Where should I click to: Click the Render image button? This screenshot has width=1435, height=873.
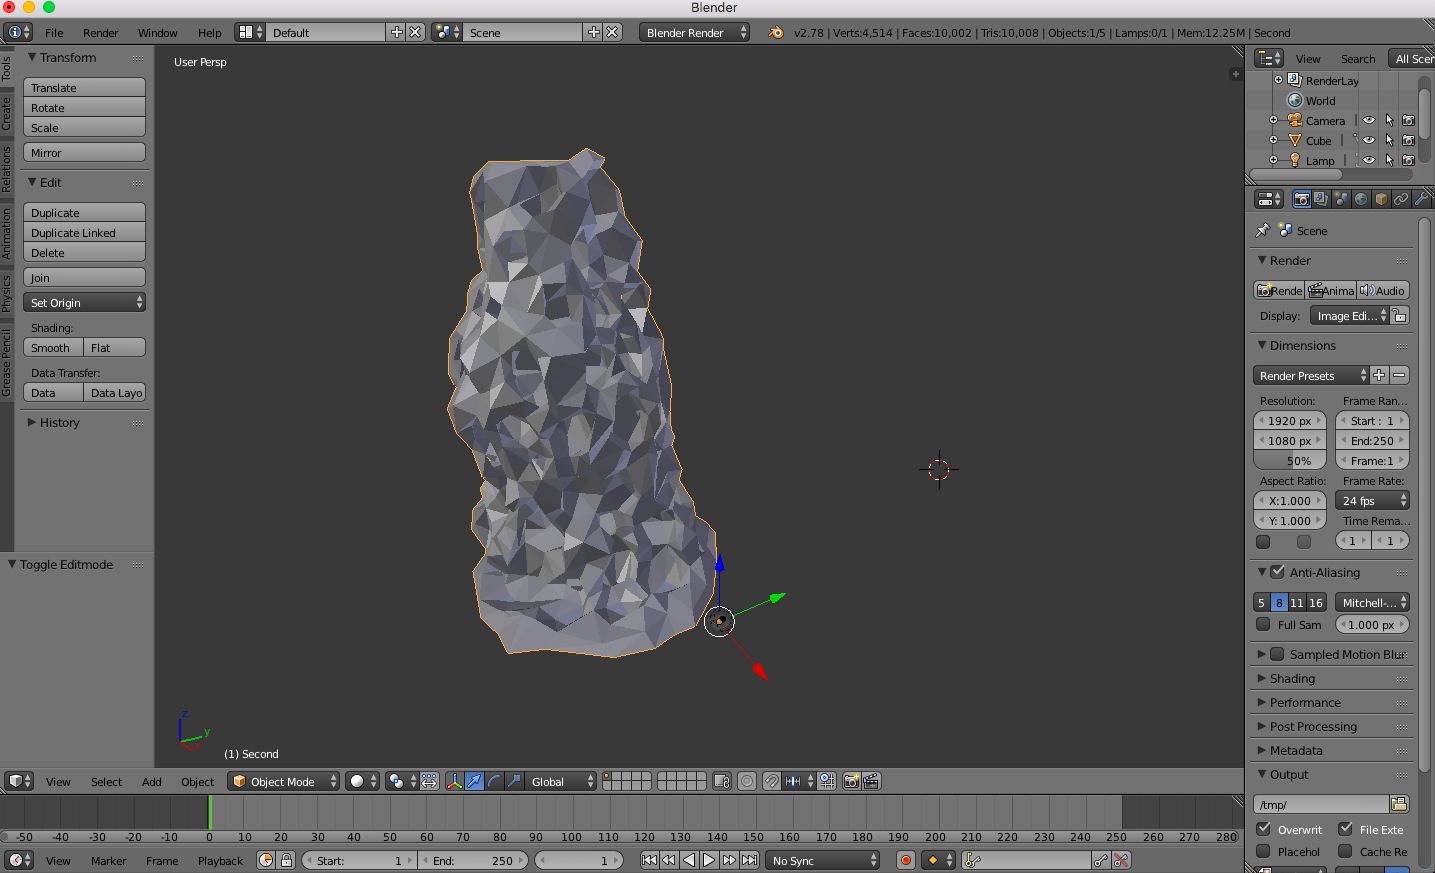click(x=1279, y=291)
